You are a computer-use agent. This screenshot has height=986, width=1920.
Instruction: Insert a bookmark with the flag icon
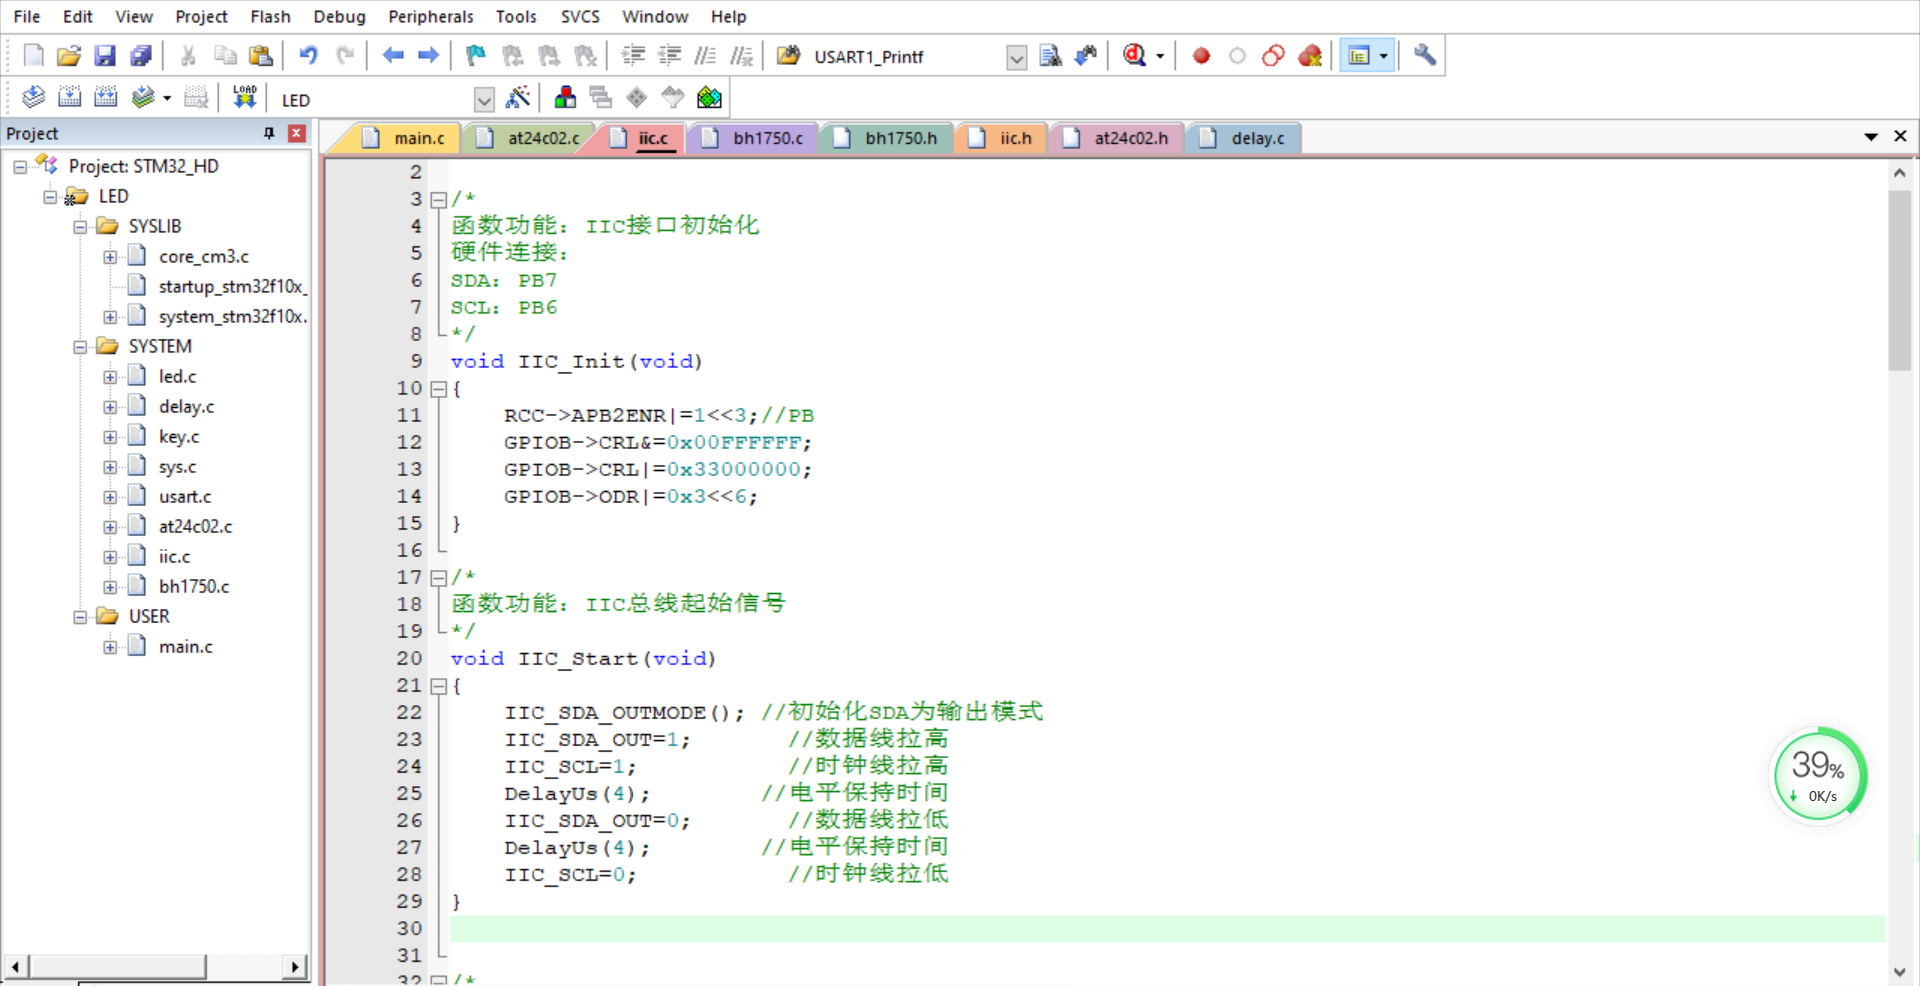[476, 56]
